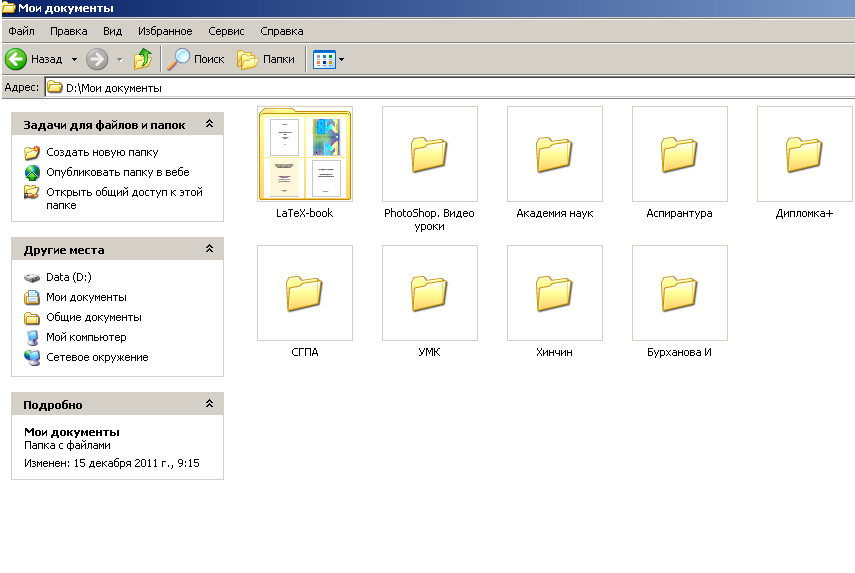The height and width of the screenshot is (573, 855).
Task: Click the Аспирантура folder name
Action: coord(679,213)
